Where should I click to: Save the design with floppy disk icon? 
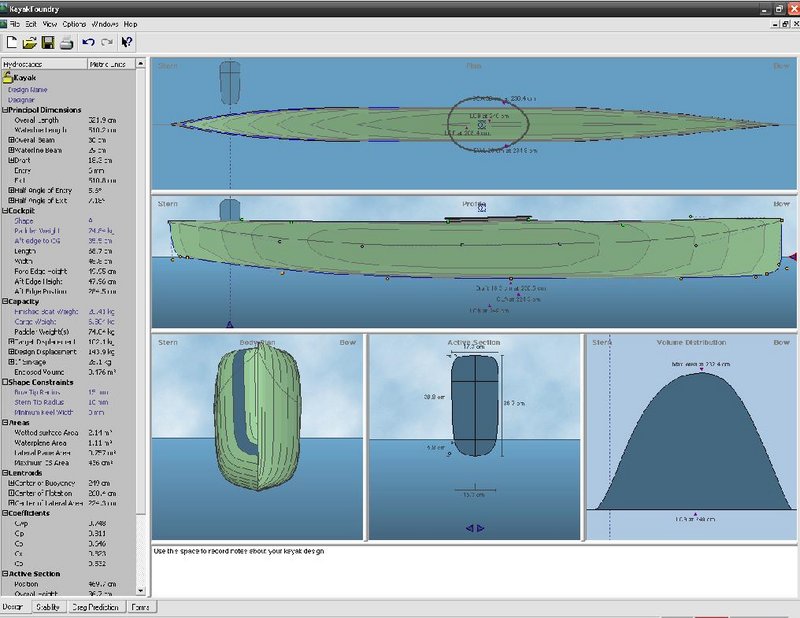point(48,43)
